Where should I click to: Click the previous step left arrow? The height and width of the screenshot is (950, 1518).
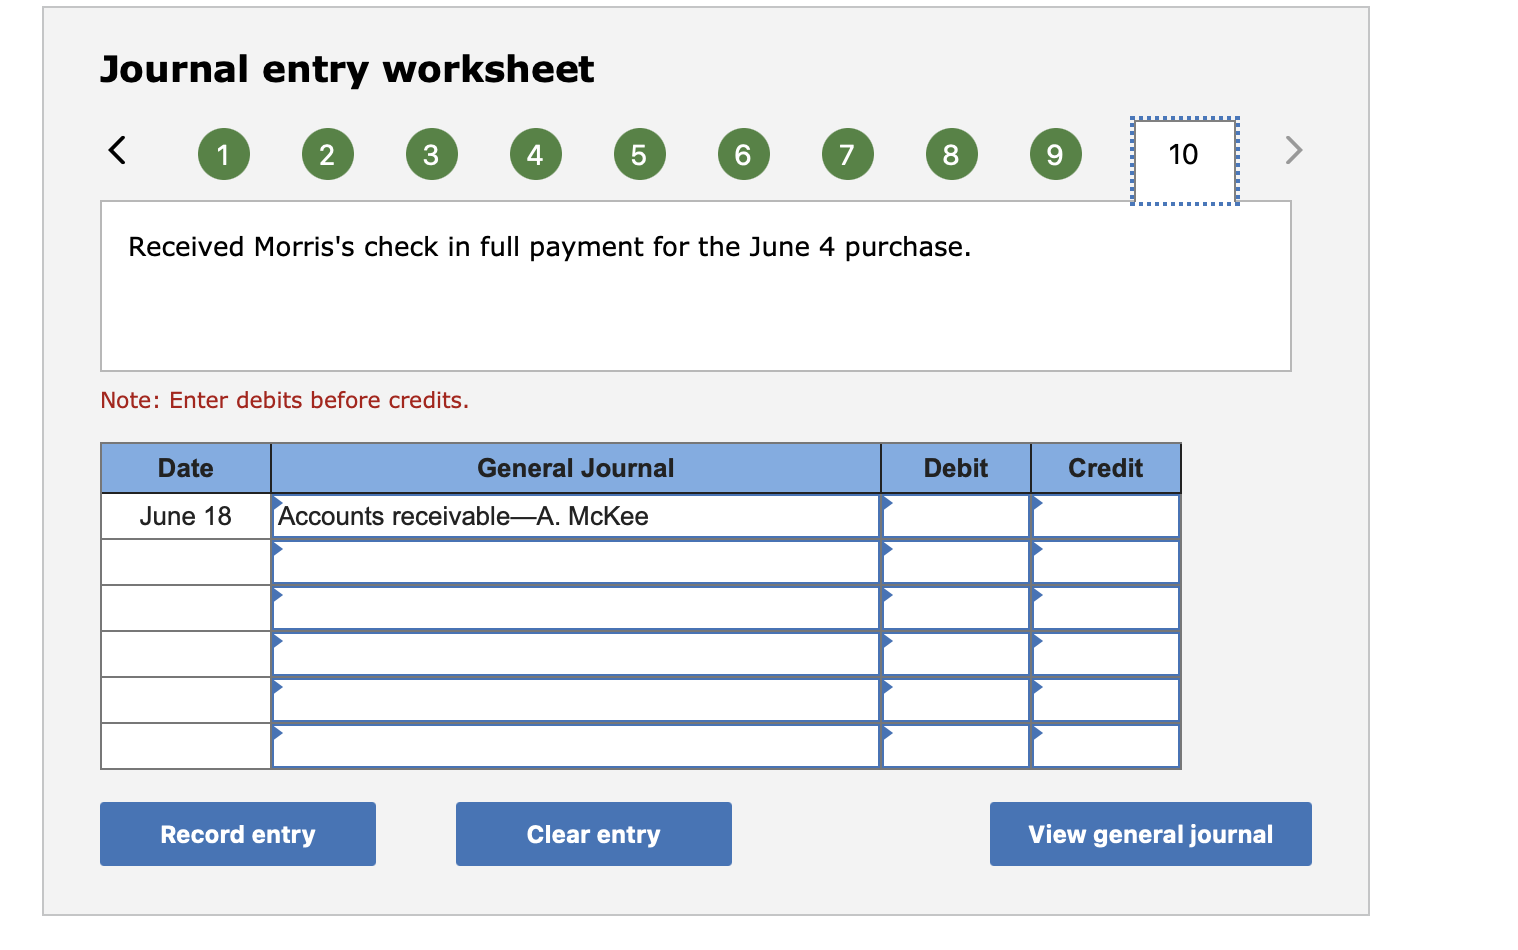[117, 150]
